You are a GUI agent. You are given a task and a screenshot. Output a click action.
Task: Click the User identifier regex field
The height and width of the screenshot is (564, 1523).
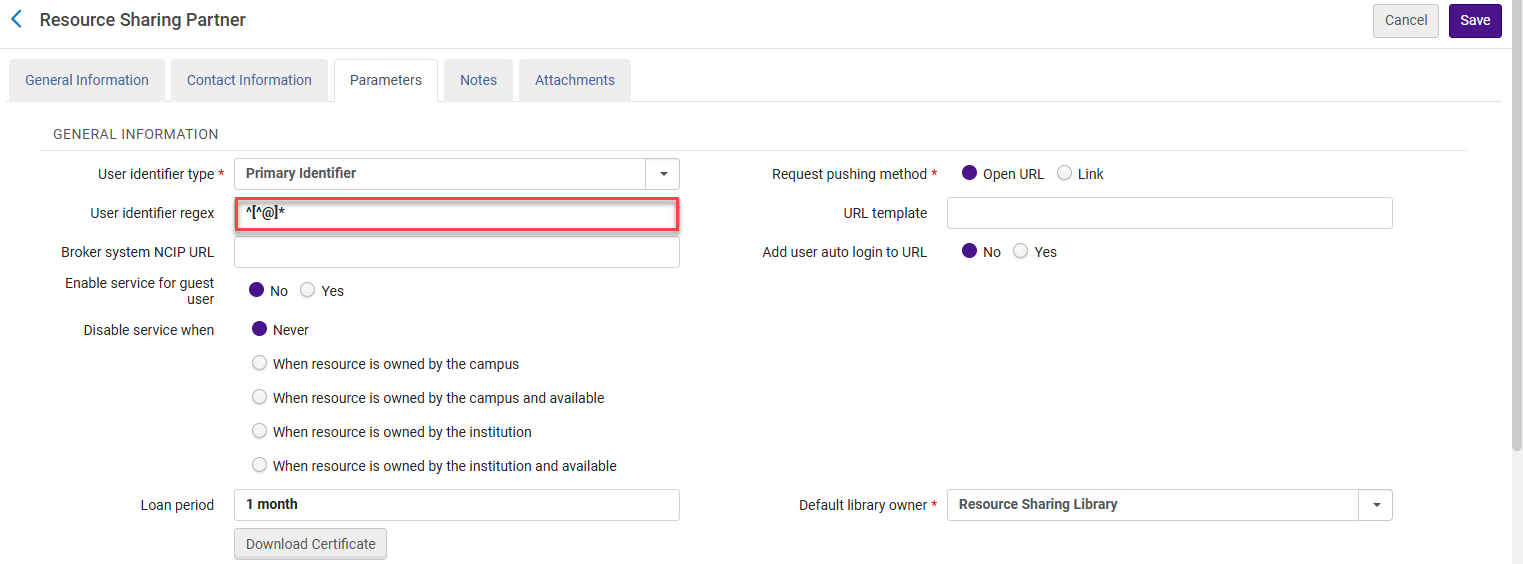tap(457, 214)
